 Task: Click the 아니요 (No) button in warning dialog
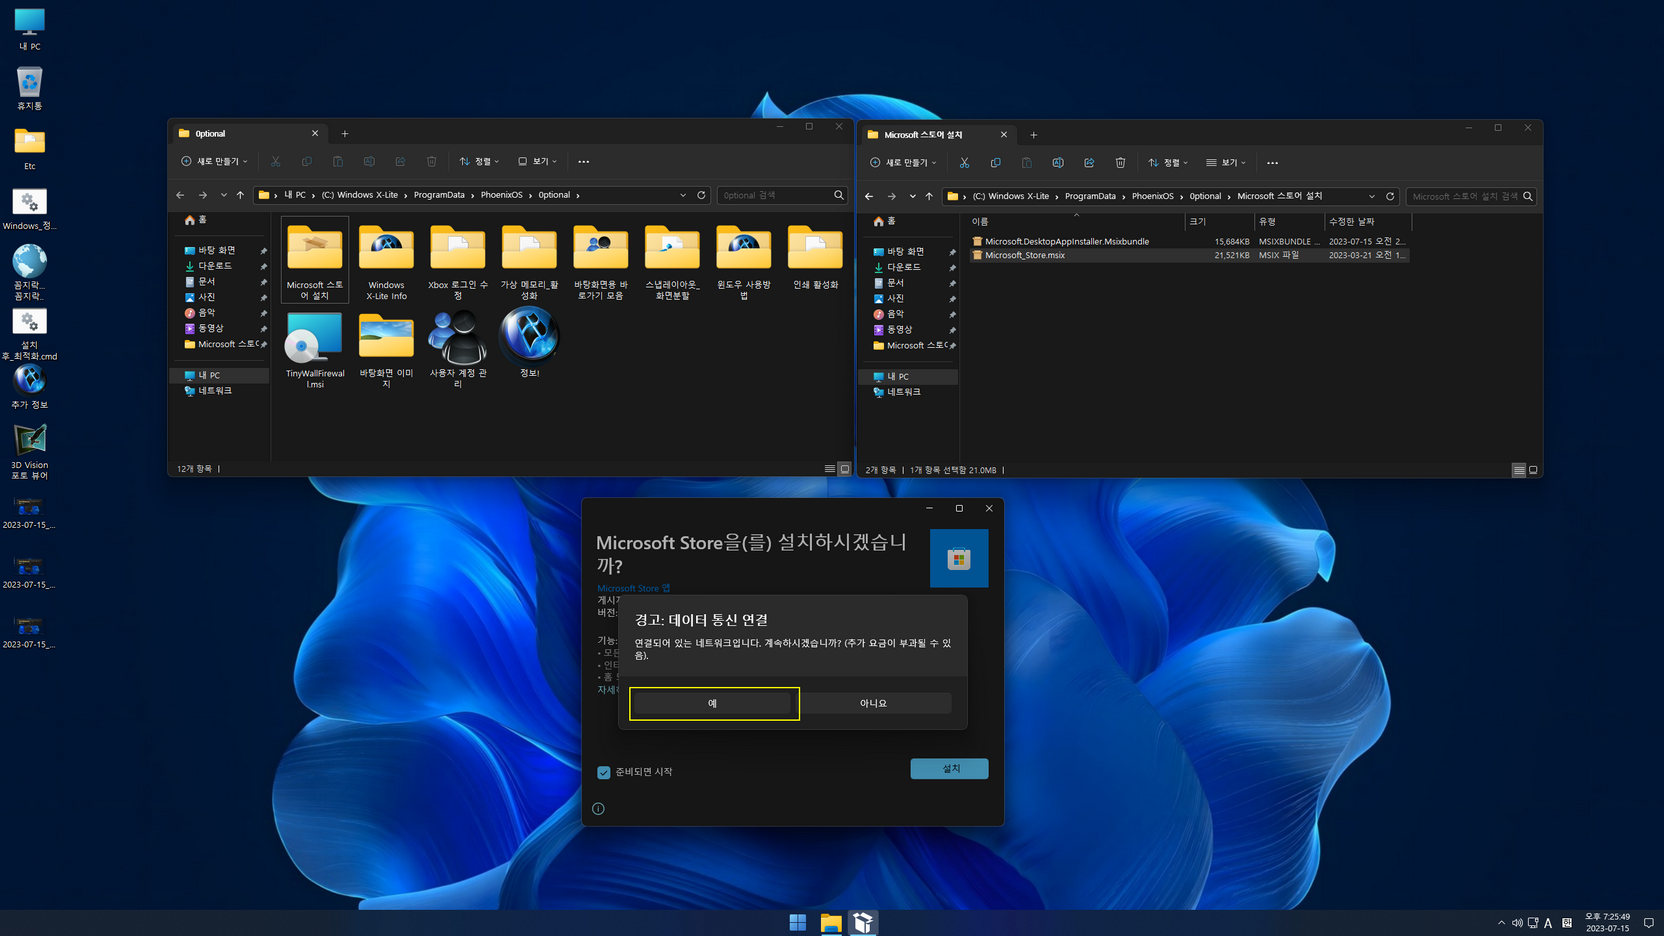874,703
